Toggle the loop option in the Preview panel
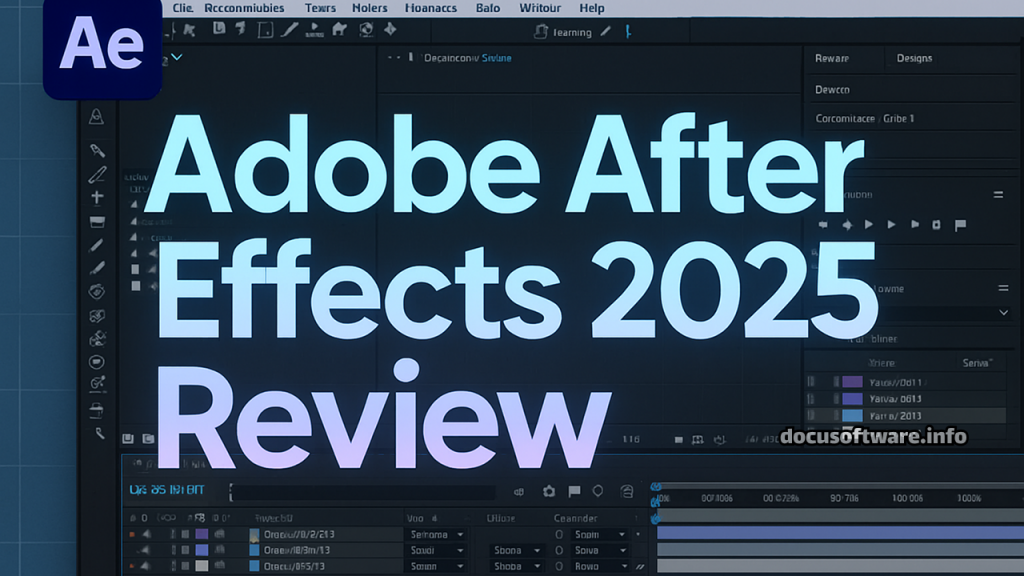 (x=958, y=225)
